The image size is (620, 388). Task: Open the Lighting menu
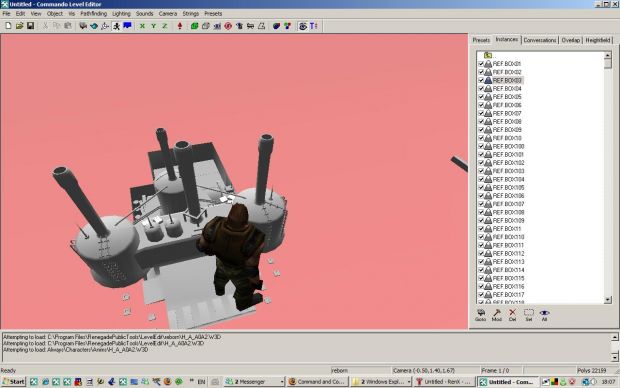[x=121, y=13]
